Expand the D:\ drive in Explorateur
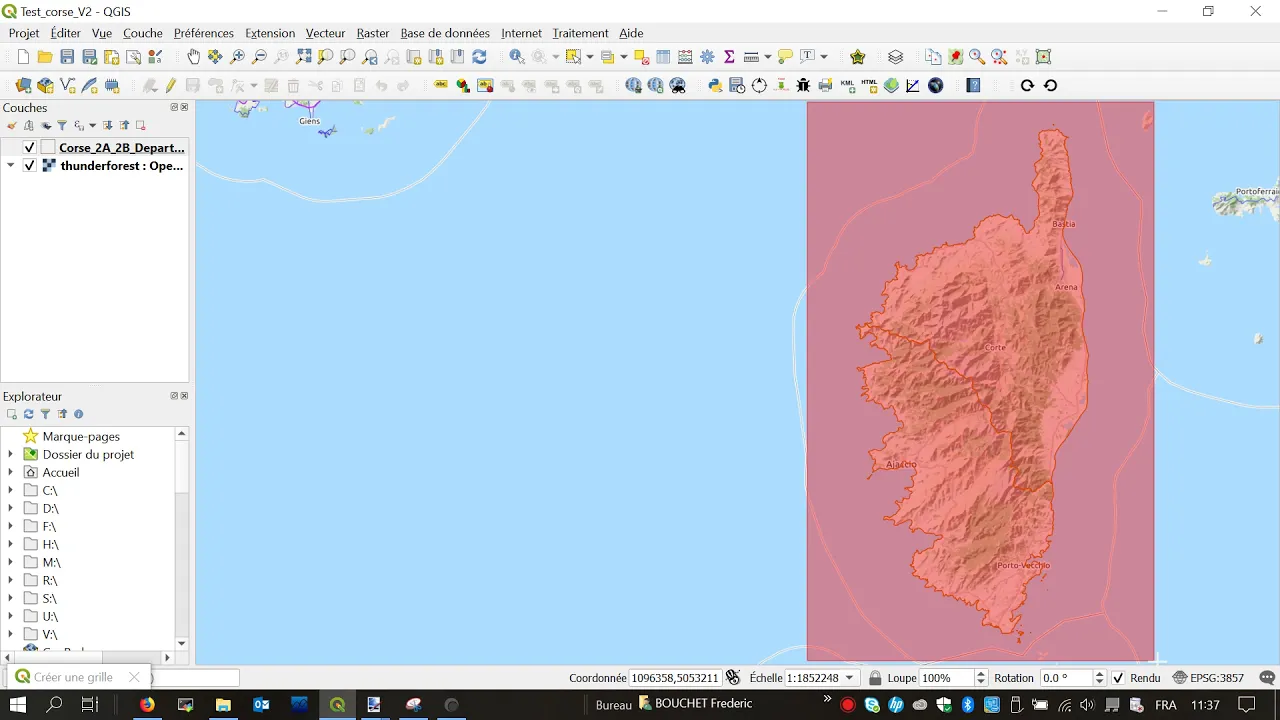The image size is (1280, 720). [x=10, y=508]
